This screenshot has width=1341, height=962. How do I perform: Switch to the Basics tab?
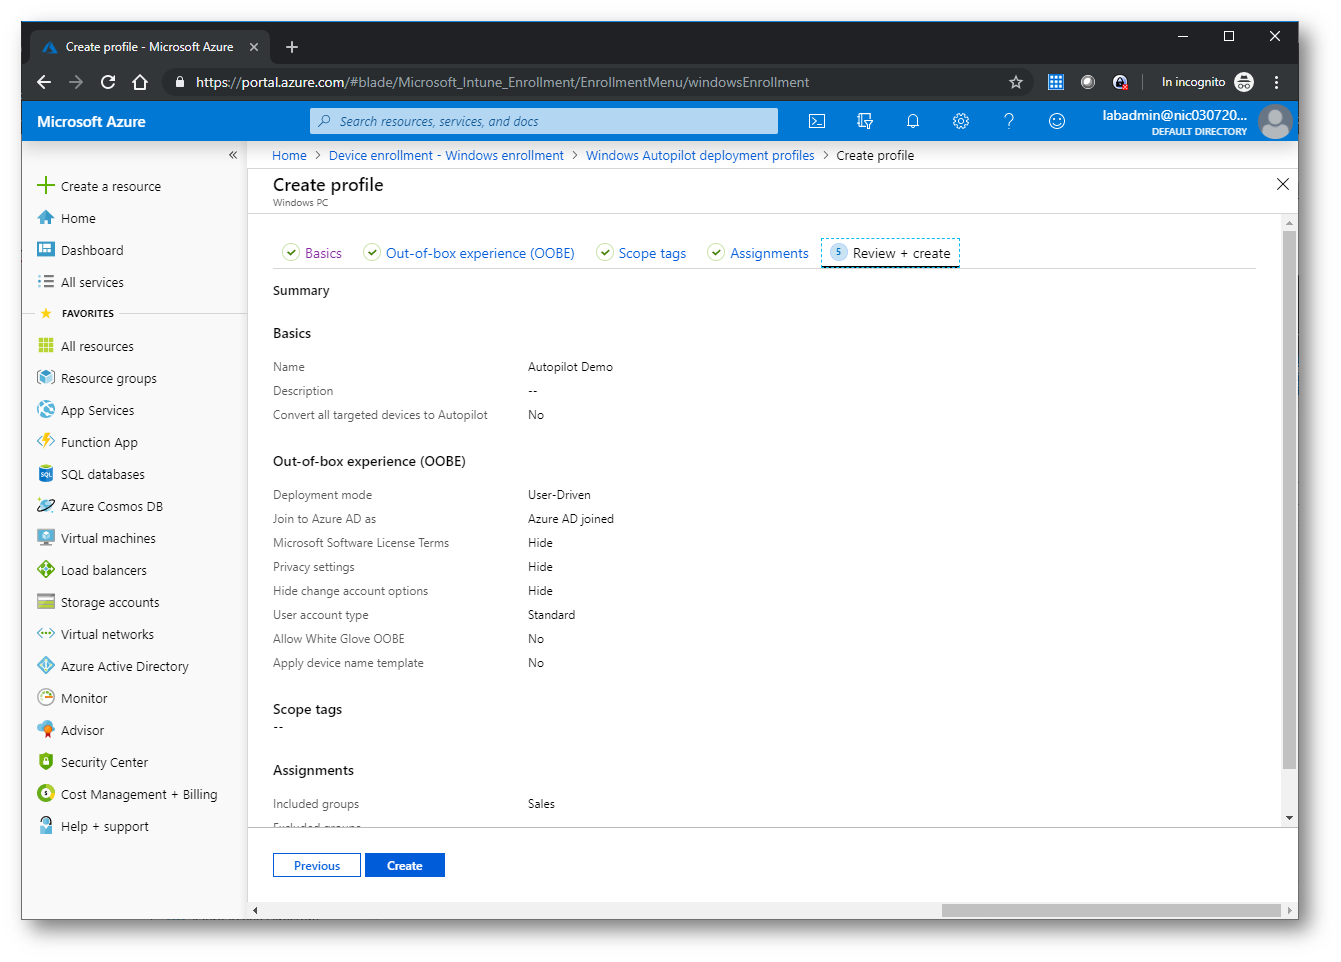313,253
